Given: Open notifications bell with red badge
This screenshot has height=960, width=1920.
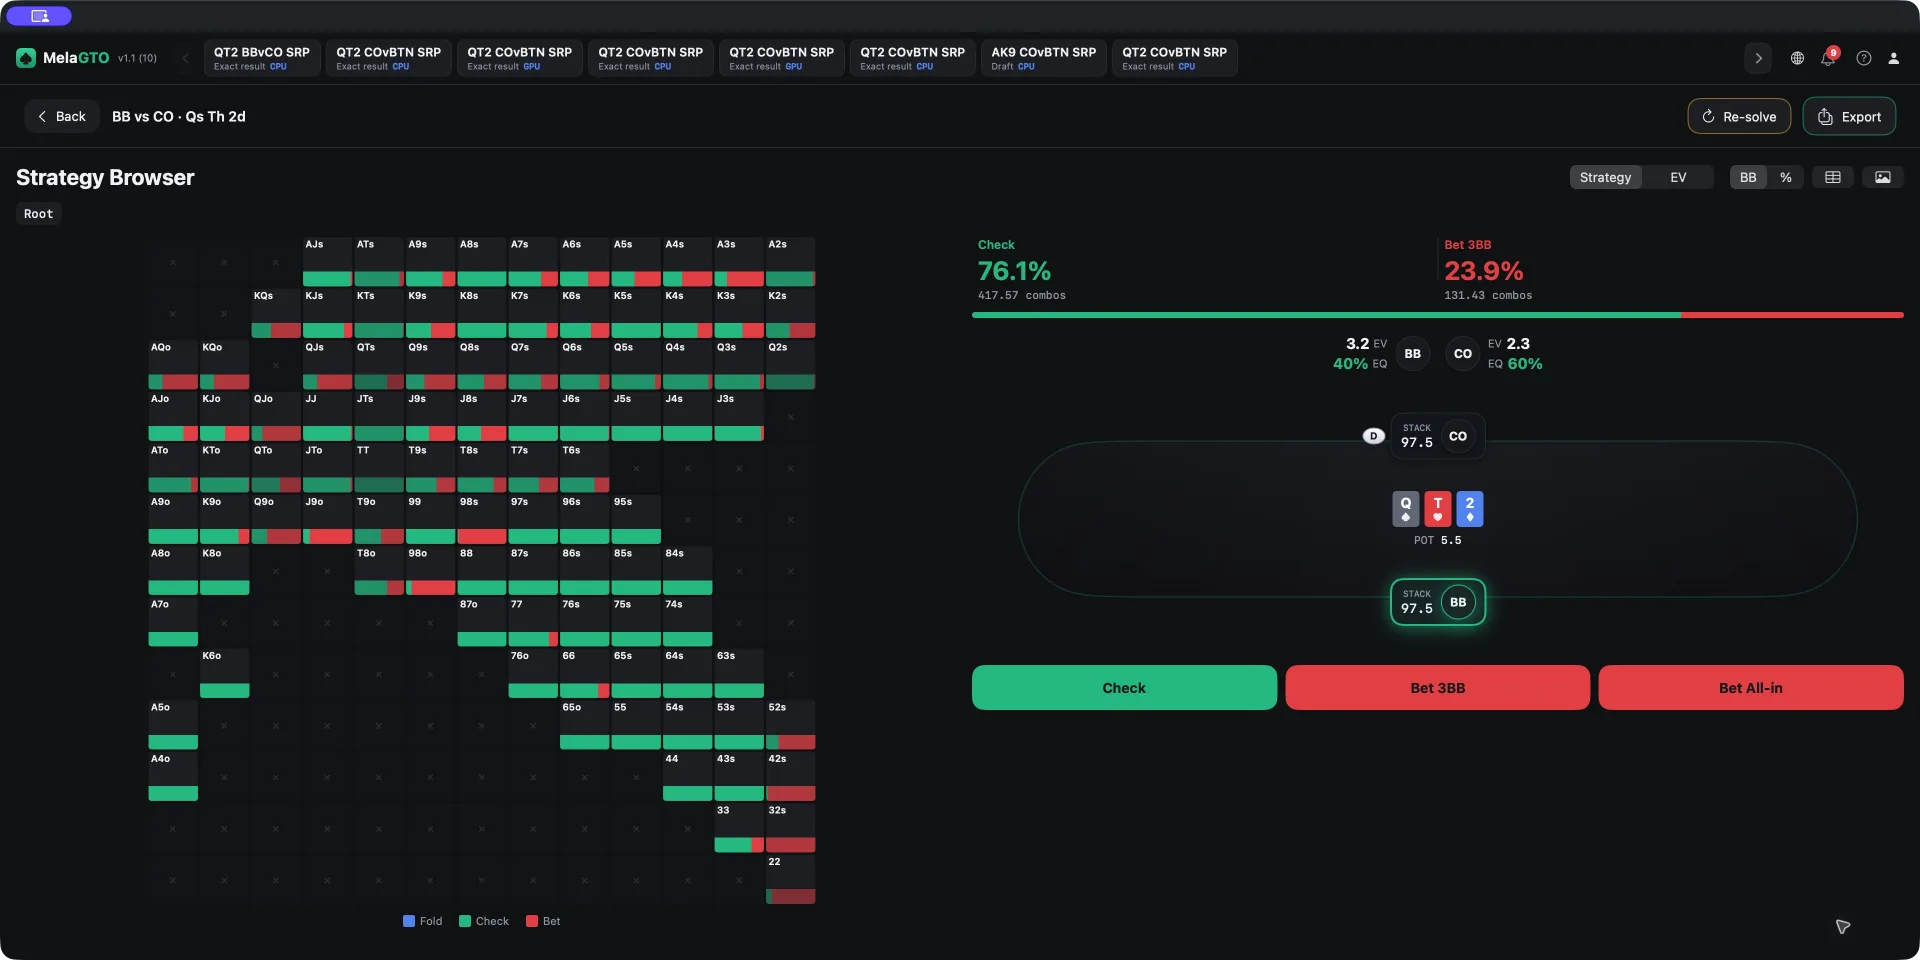Looking at the screenshot, I should (1829, 57).
